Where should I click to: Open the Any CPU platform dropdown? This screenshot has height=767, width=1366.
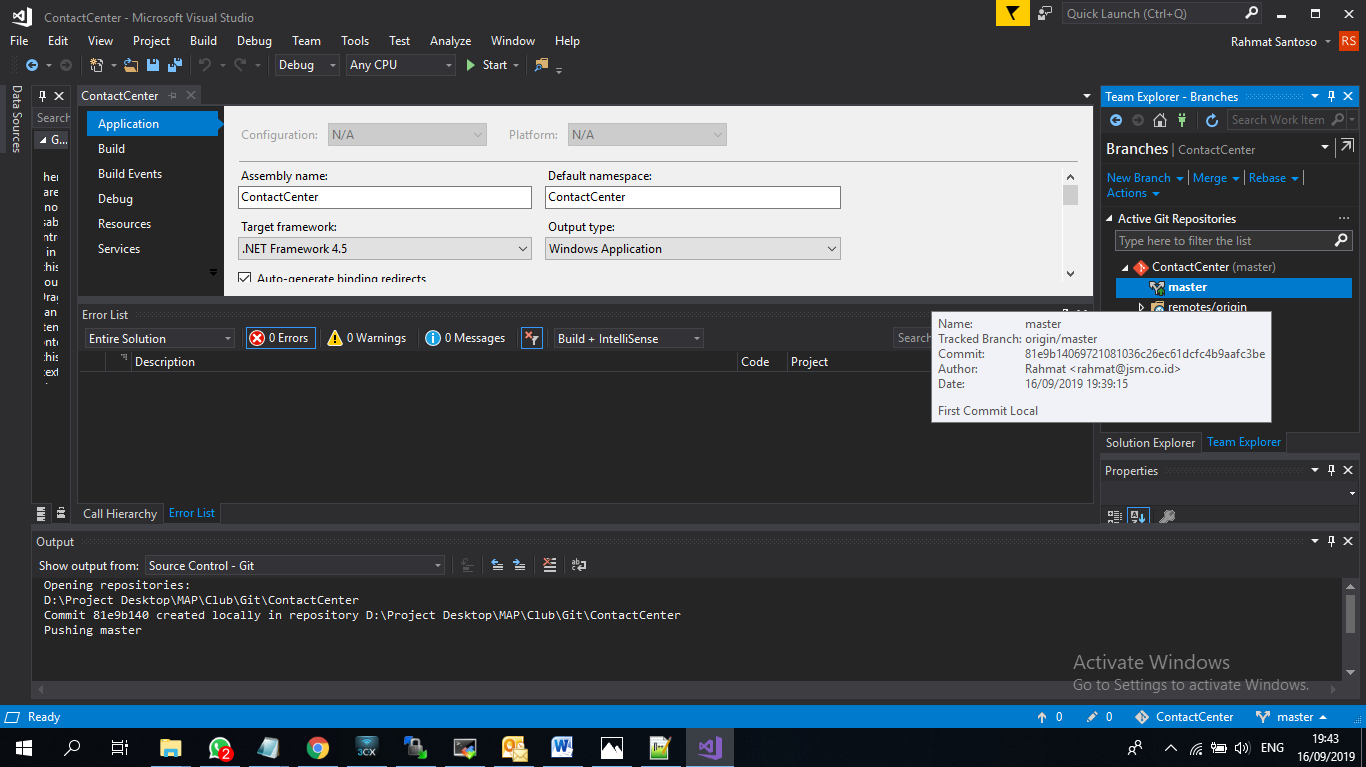click(401, 65)
